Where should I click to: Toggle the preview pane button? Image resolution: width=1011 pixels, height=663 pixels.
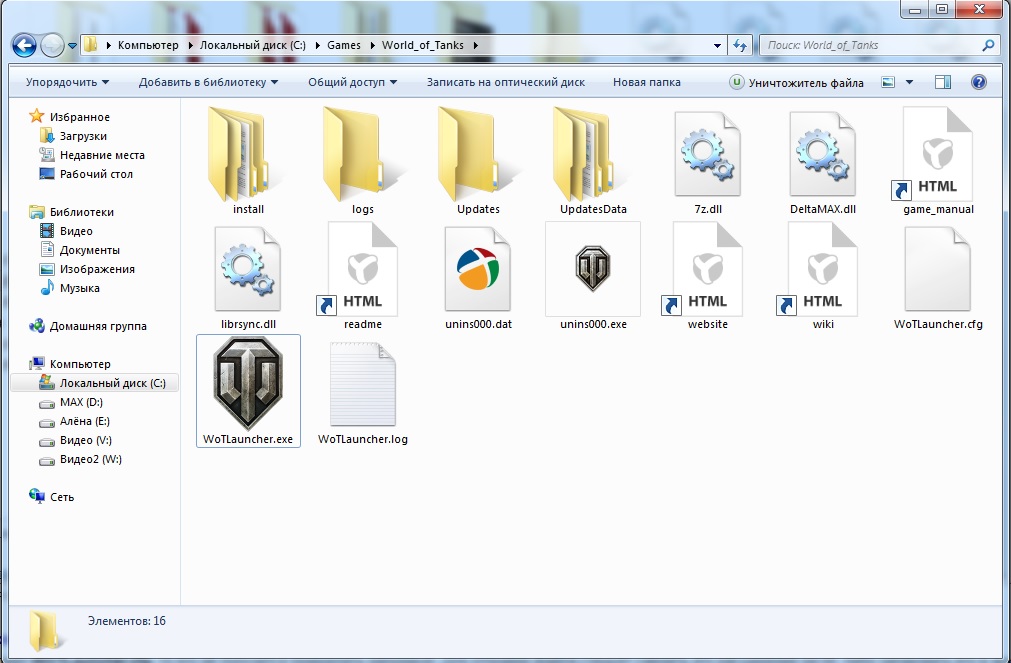[x=943, y=82]
